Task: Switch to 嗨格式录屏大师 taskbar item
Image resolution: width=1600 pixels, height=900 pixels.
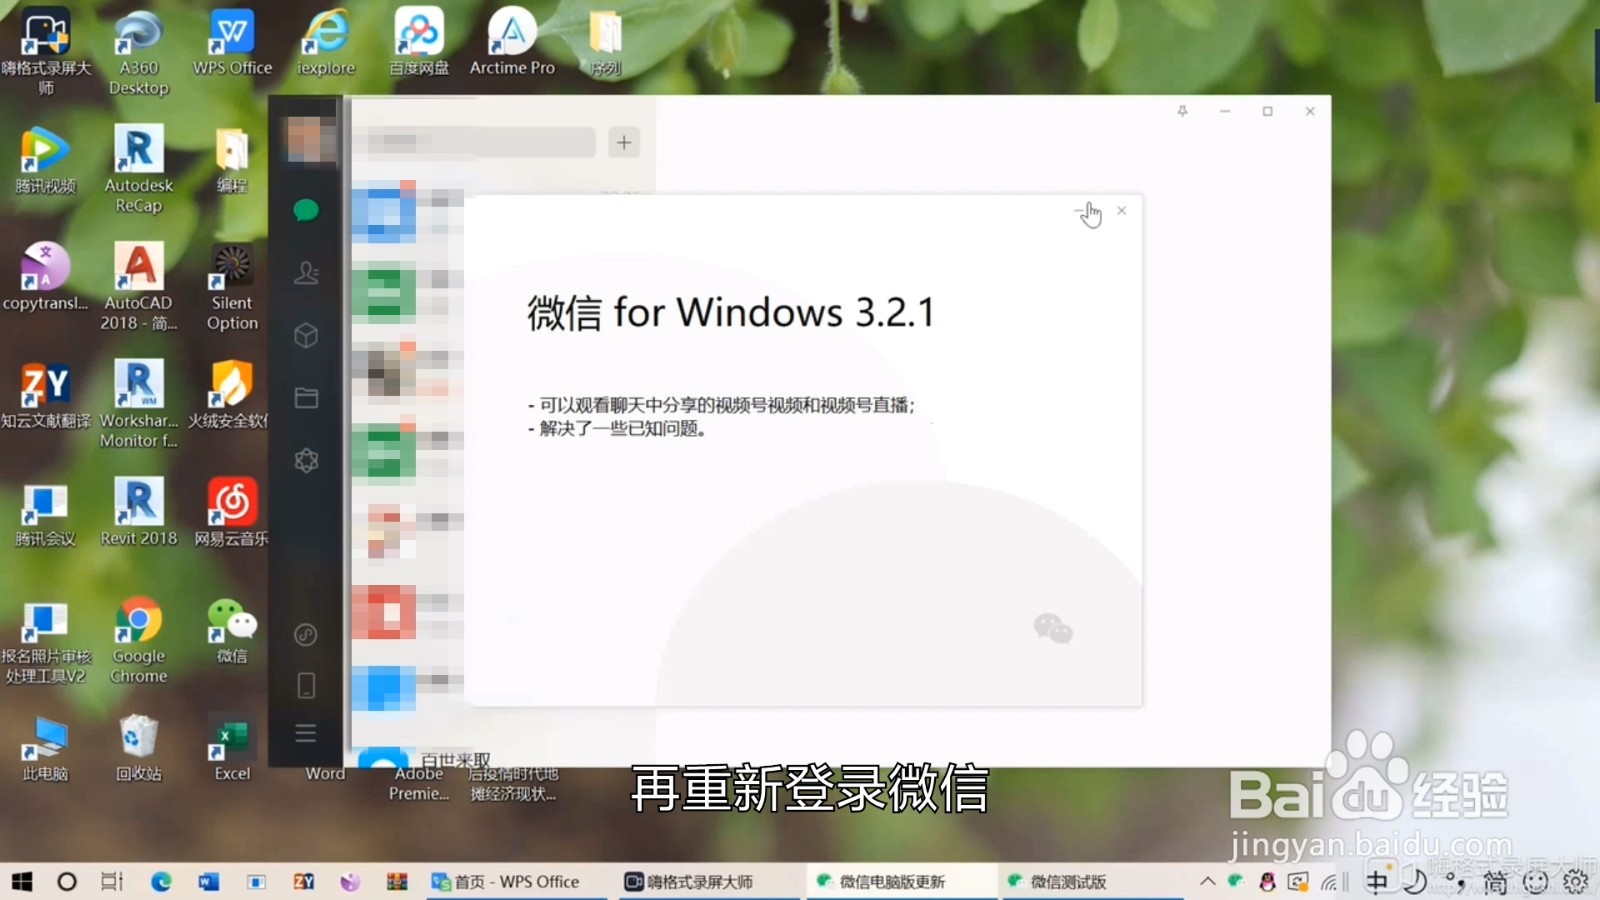Action: tap(710, 882)
